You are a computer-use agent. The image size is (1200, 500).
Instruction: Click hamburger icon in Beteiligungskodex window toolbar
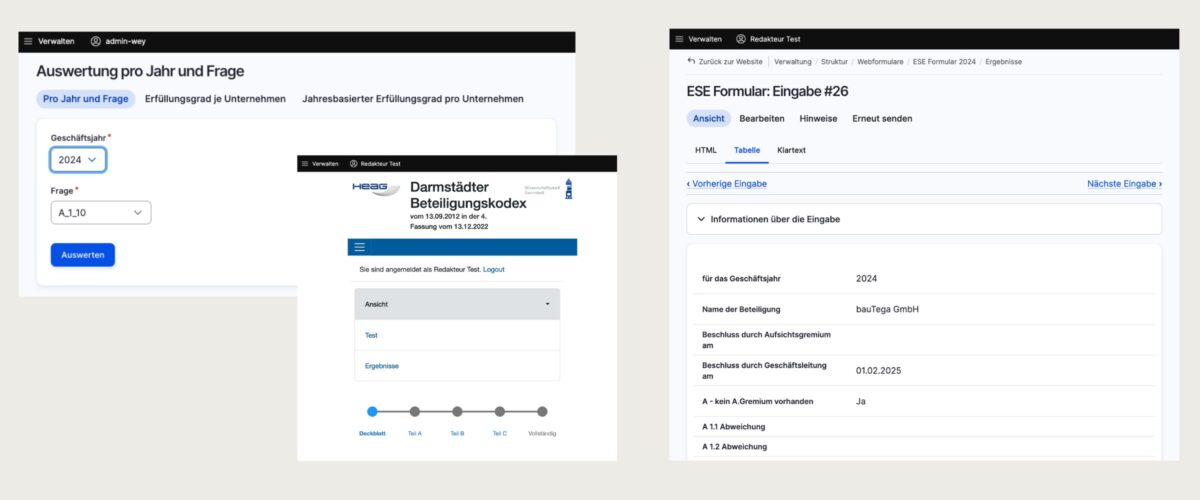click(305, 163)
